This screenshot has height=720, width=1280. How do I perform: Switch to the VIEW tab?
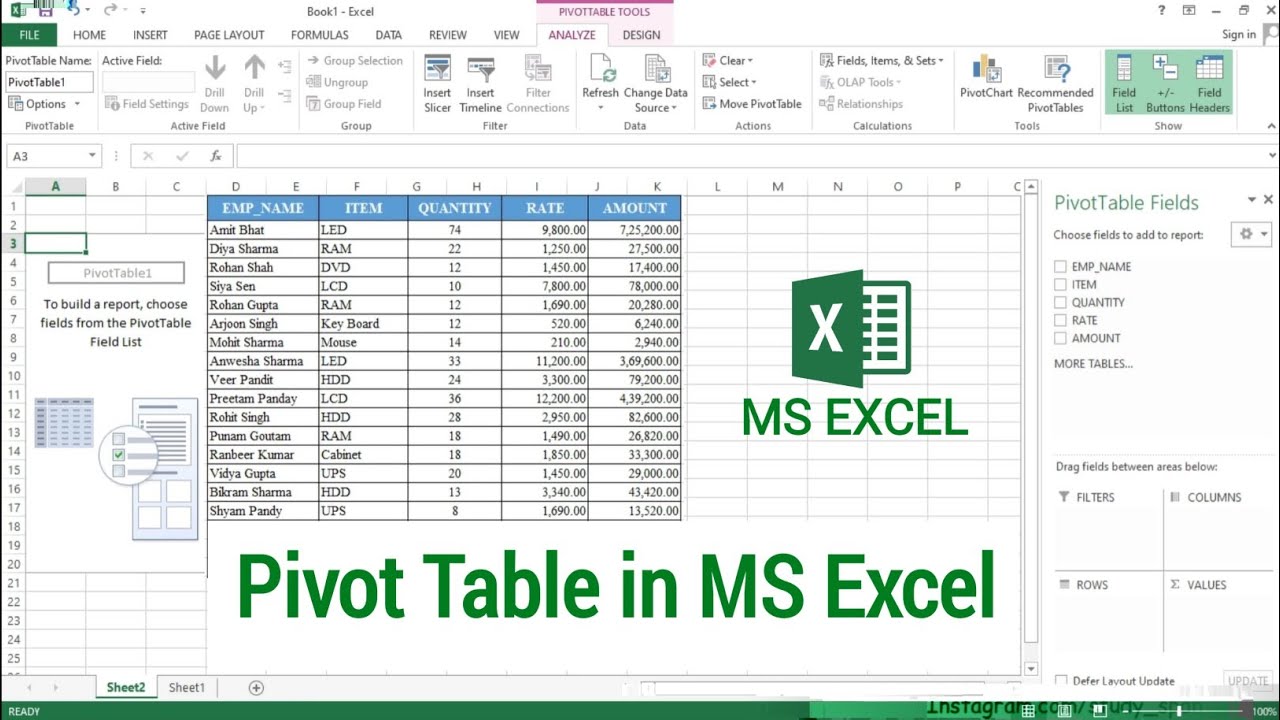pyautogui.click(x=507, y=35)
